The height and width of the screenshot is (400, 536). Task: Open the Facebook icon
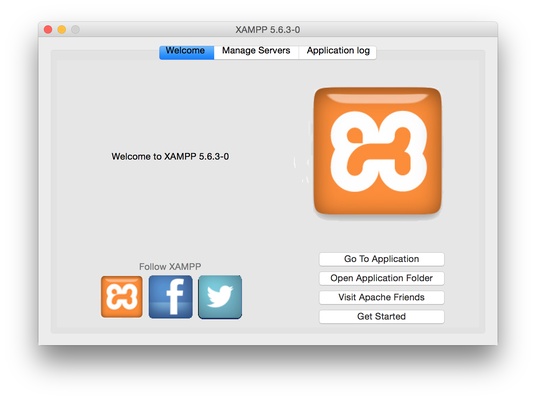click(x=171, y=297)
